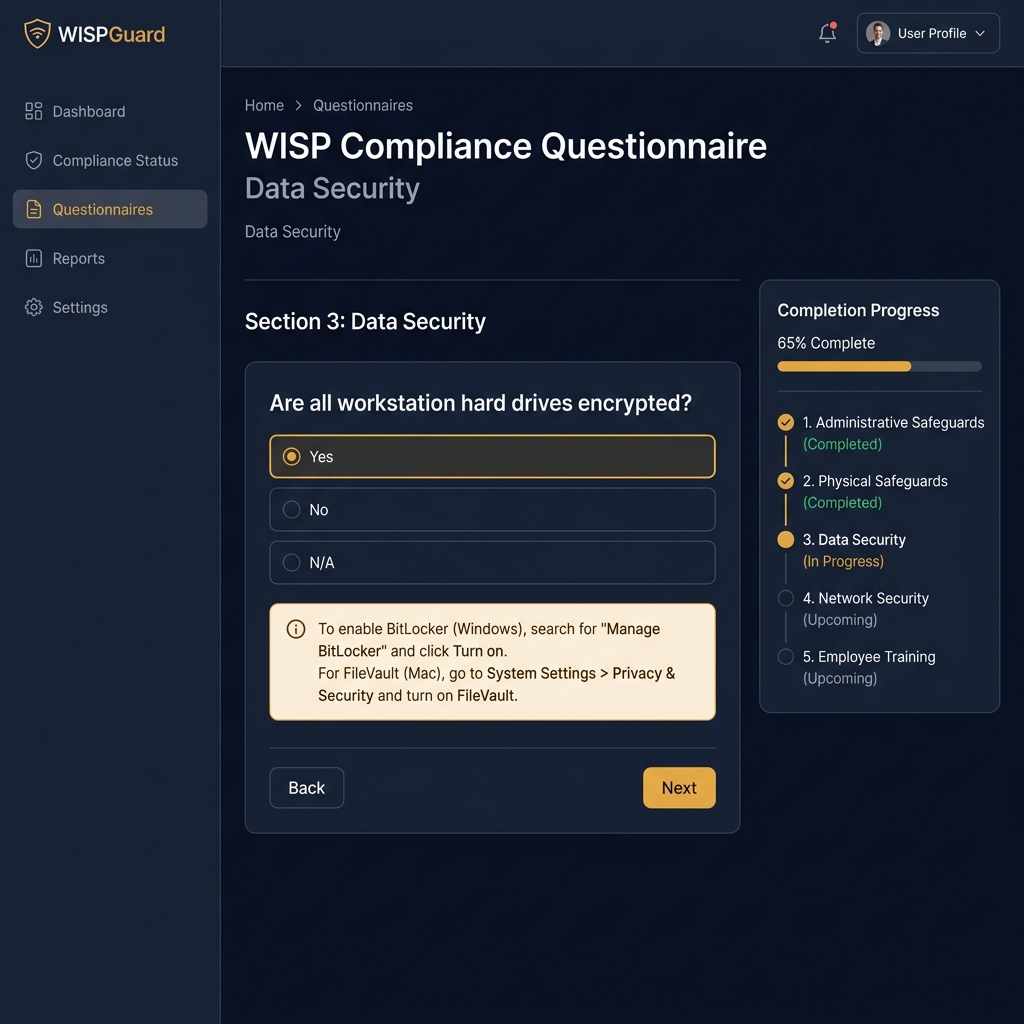
Task: Click the 4. Network Security step label
Action: pyautogui.click(x=865, y=598)
